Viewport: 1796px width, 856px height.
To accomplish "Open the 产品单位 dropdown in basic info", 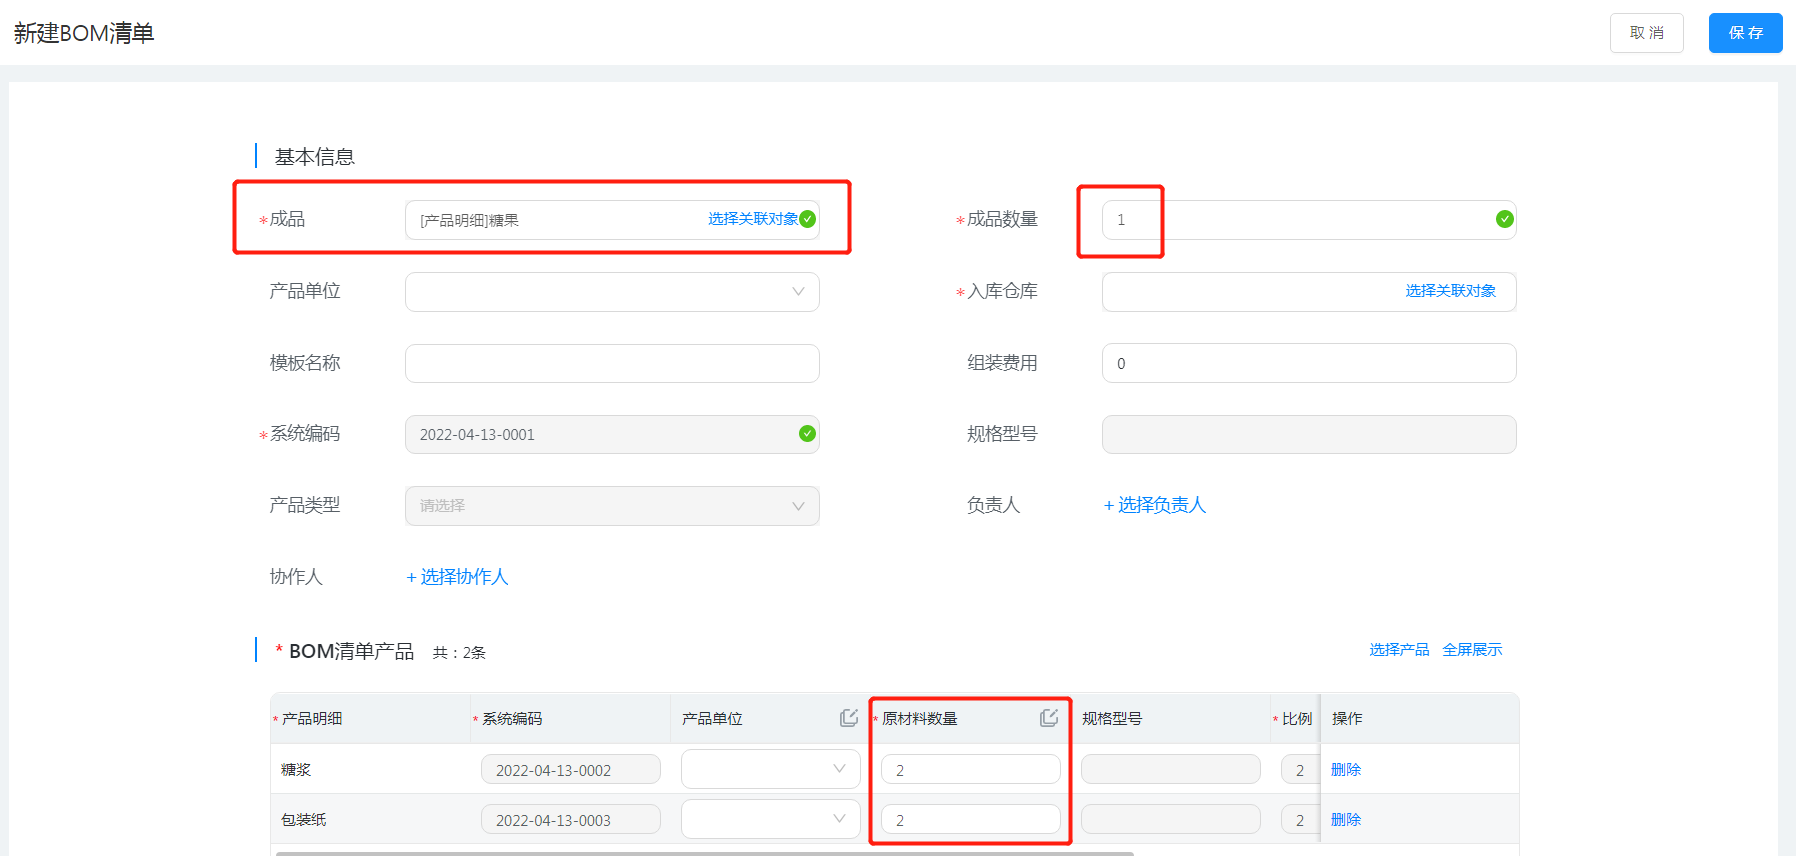I will tap(612, 292).
